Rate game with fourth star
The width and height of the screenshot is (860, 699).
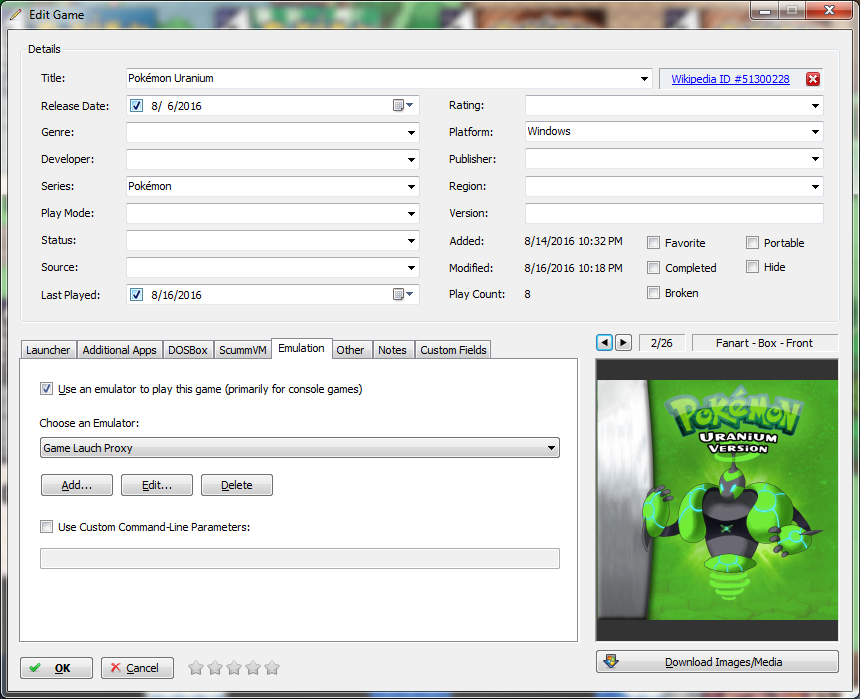click(x=253, y=668)
